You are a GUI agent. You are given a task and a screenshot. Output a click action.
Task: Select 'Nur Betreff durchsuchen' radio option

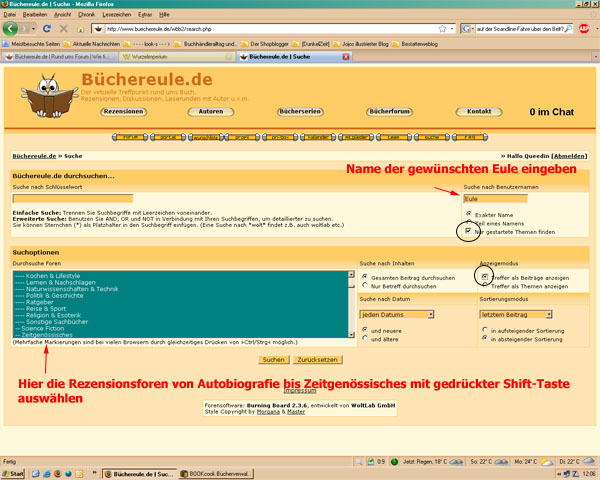pyautogui.click(x=365, y=285)
